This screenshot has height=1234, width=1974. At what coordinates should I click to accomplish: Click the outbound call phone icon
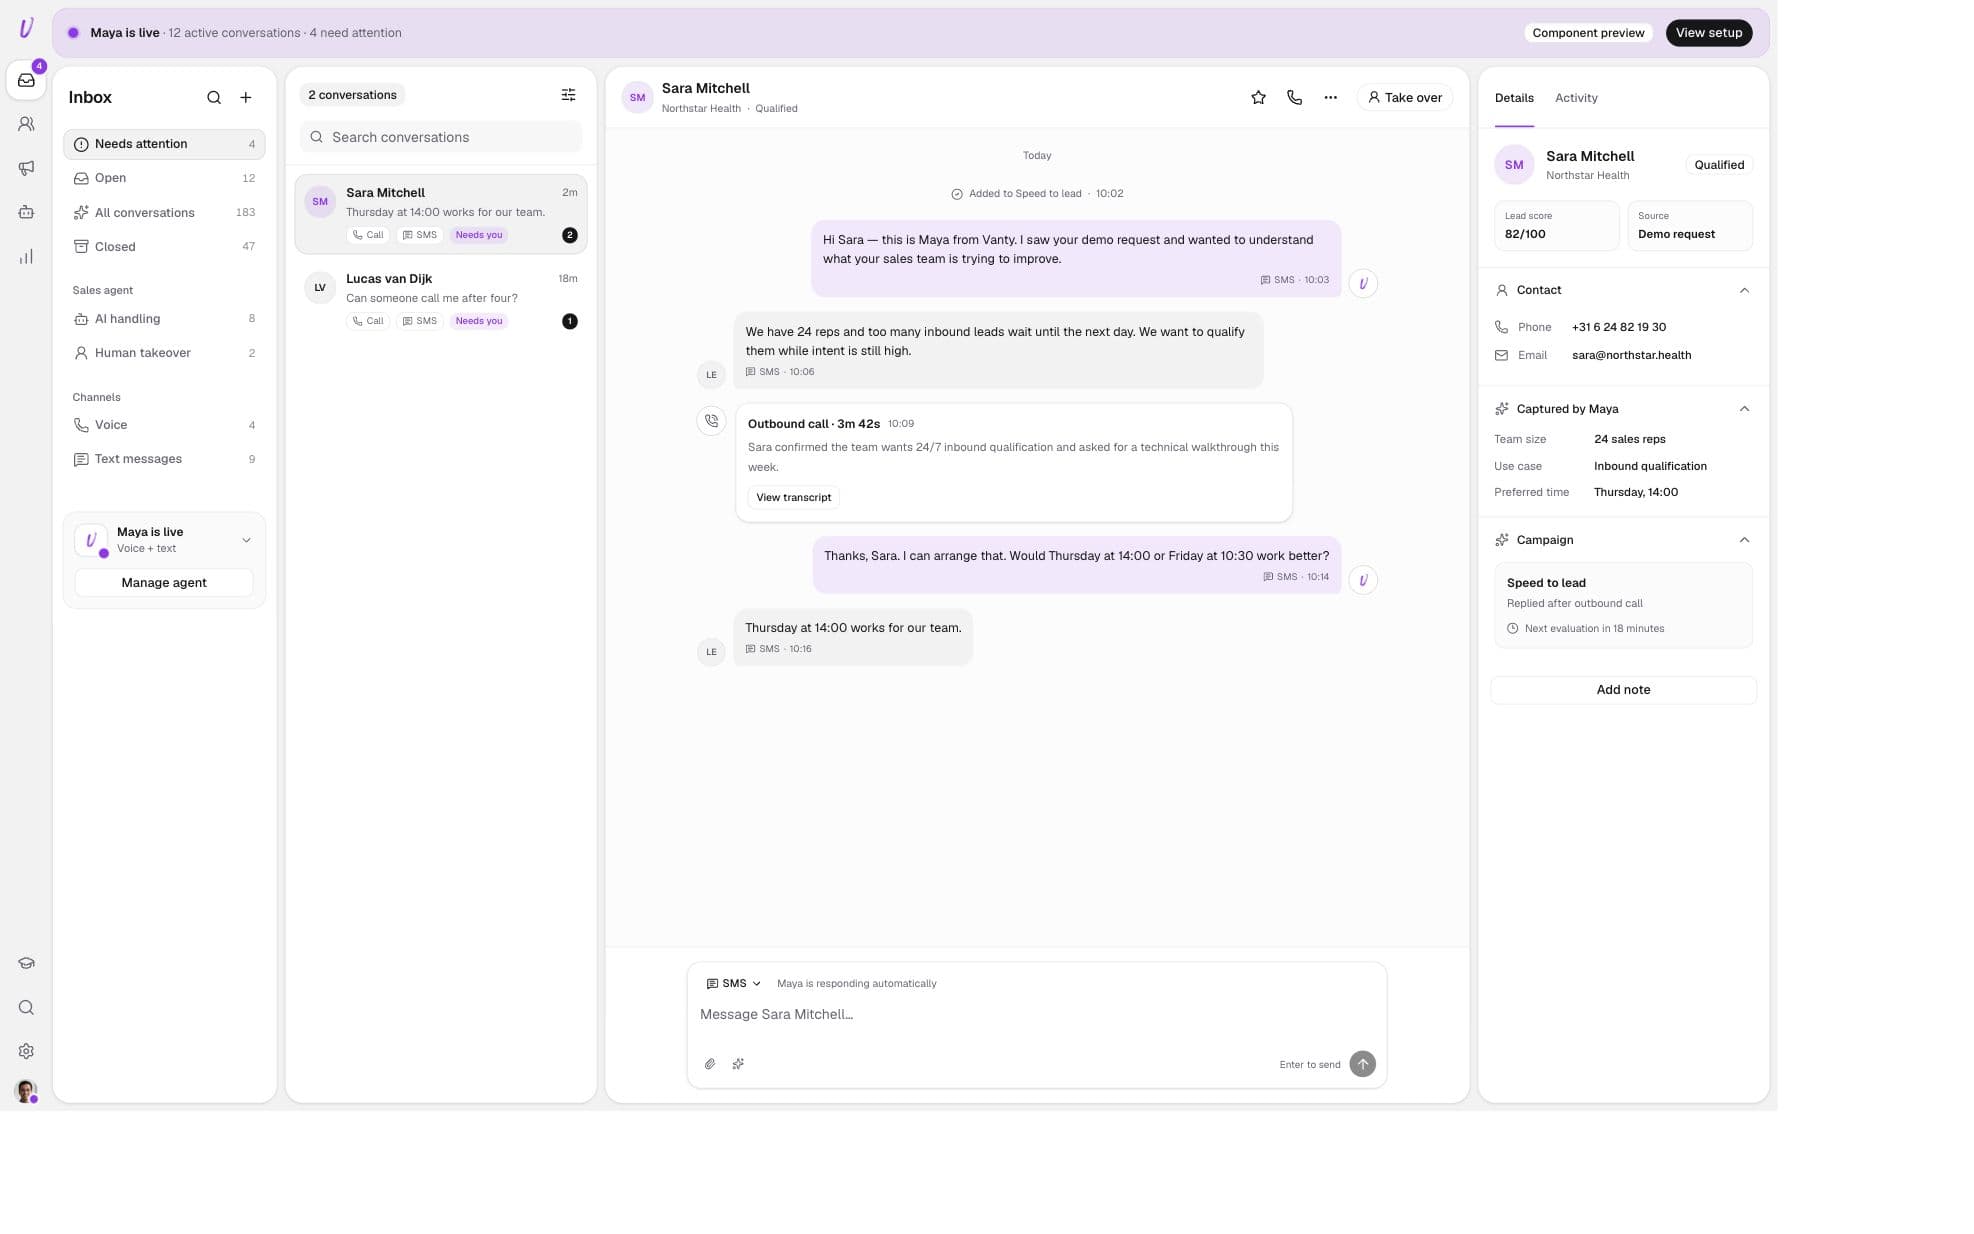tap(711, 421)
